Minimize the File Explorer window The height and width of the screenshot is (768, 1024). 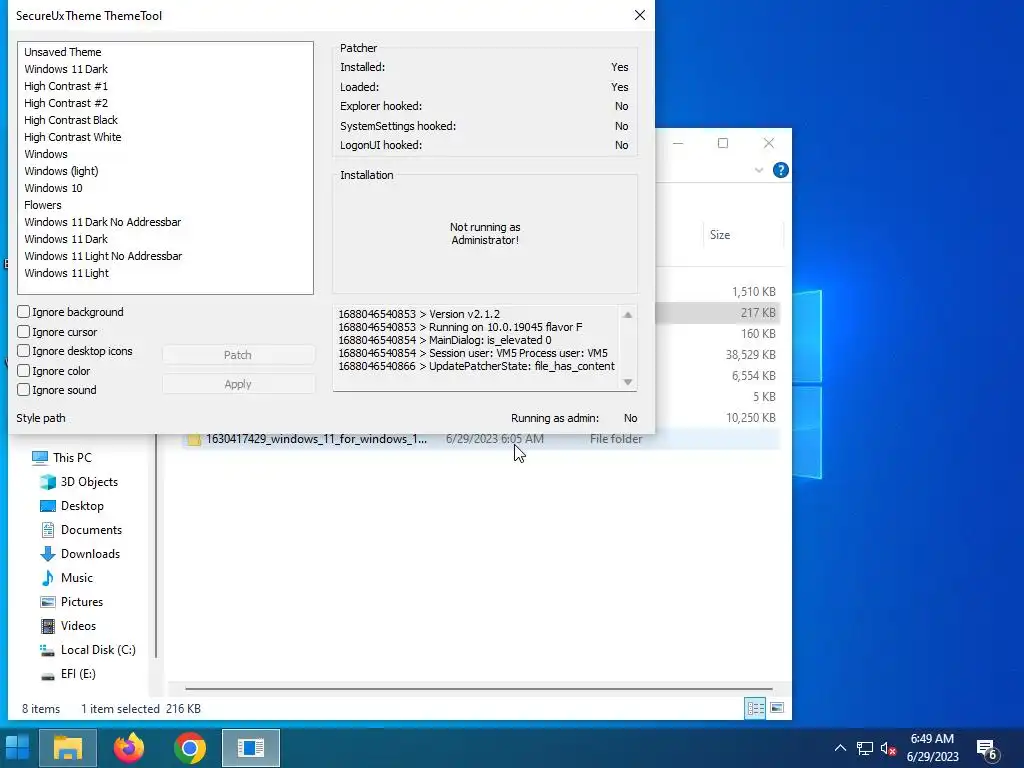point(679,144)
